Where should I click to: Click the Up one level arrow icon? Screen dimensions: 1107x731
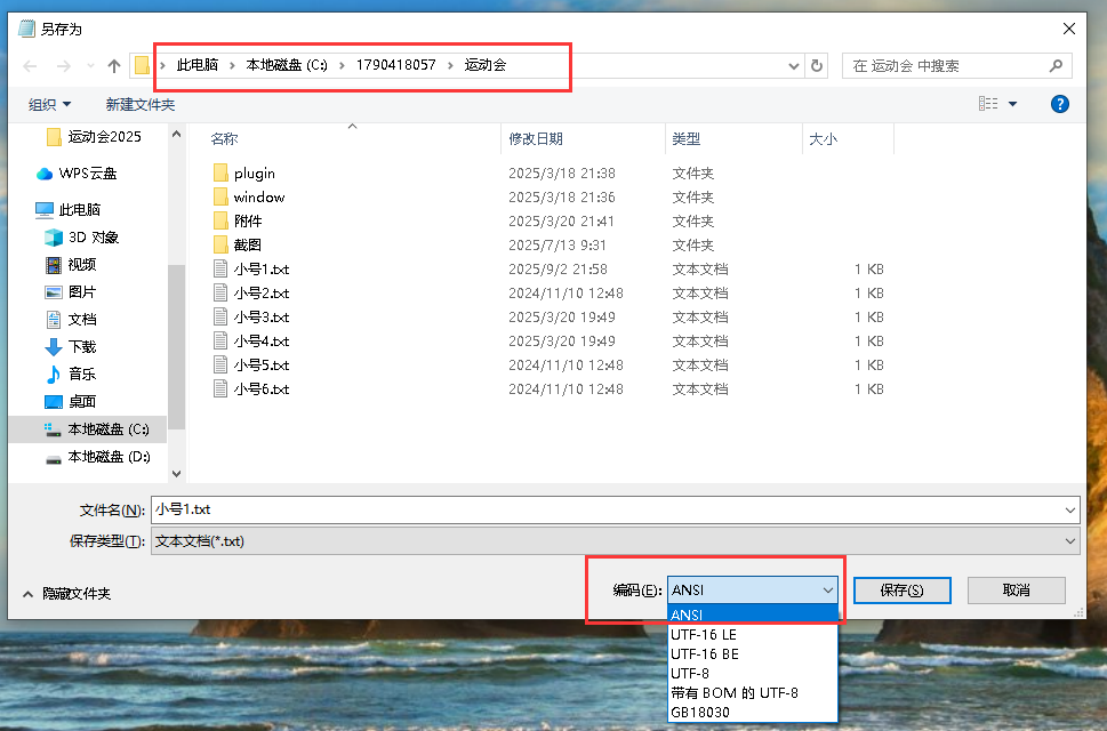point(114,66)
